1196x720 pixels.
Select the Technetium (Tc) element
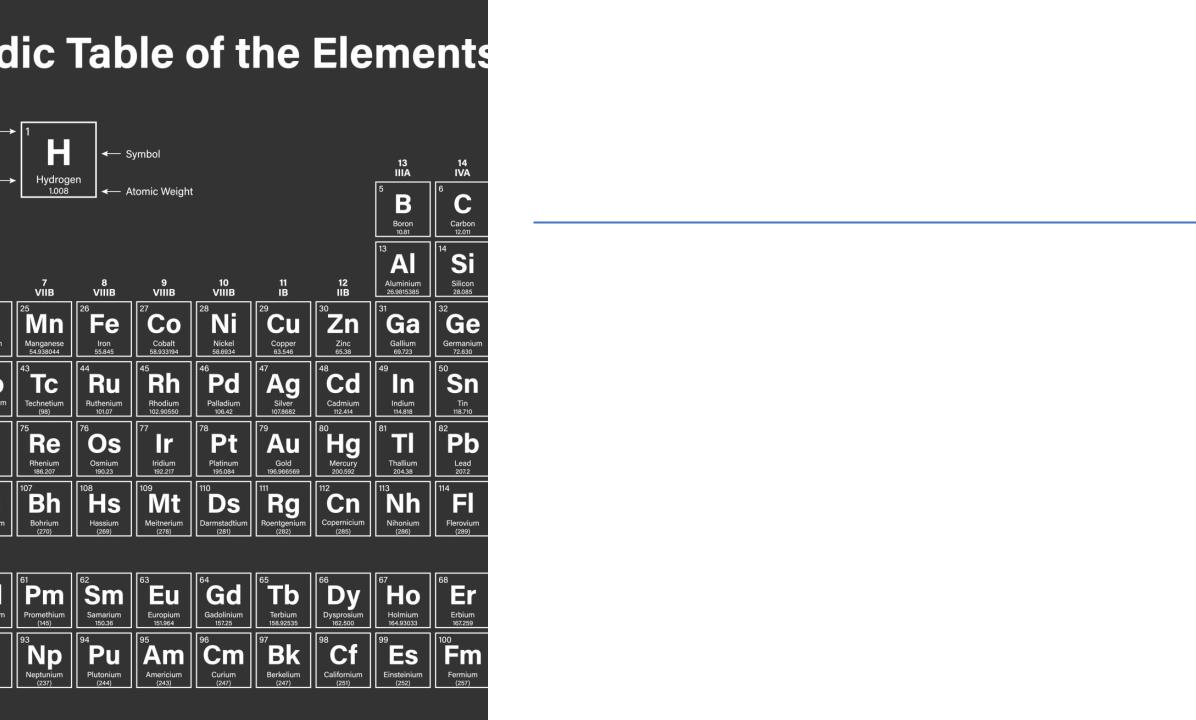[x=44, y=389]
